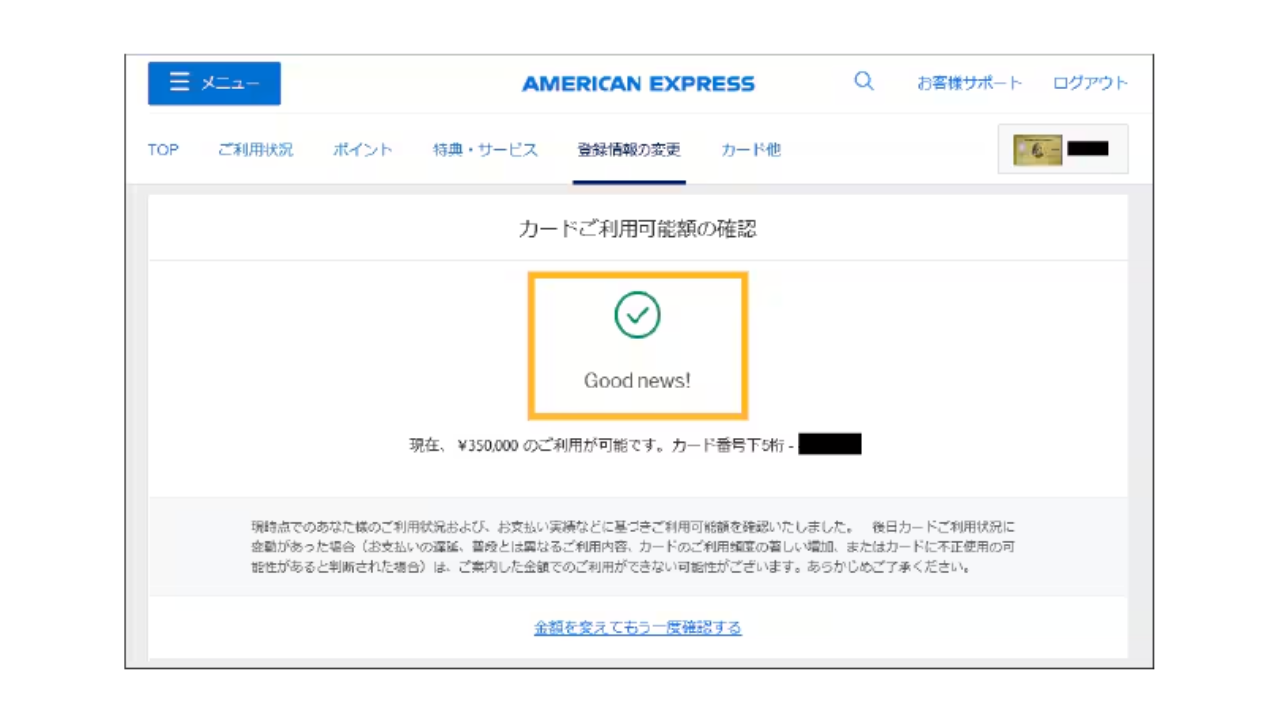The image size is (1280, 720).
Task: Open お客様サポート customer support link
Action: coord(969,83)
